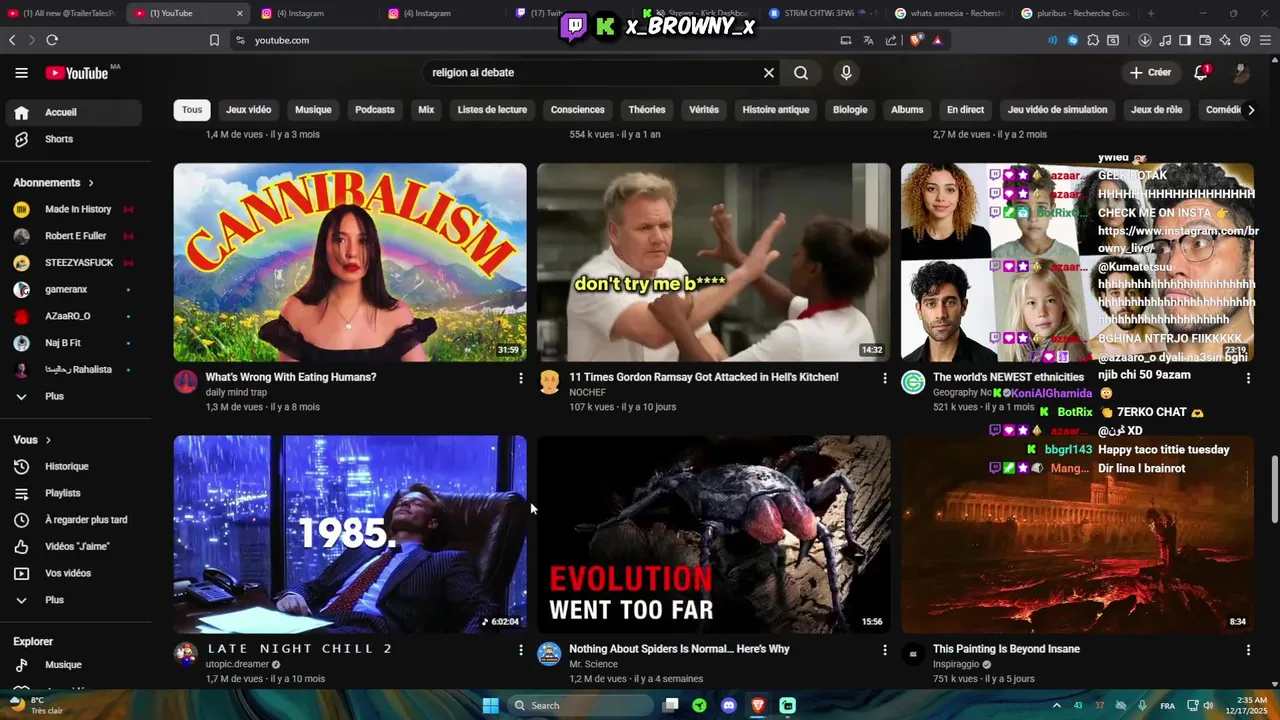This screenshot has height=720, width=1280.
Task: Select the En direct filter chip
Action: tap(965, 110)
